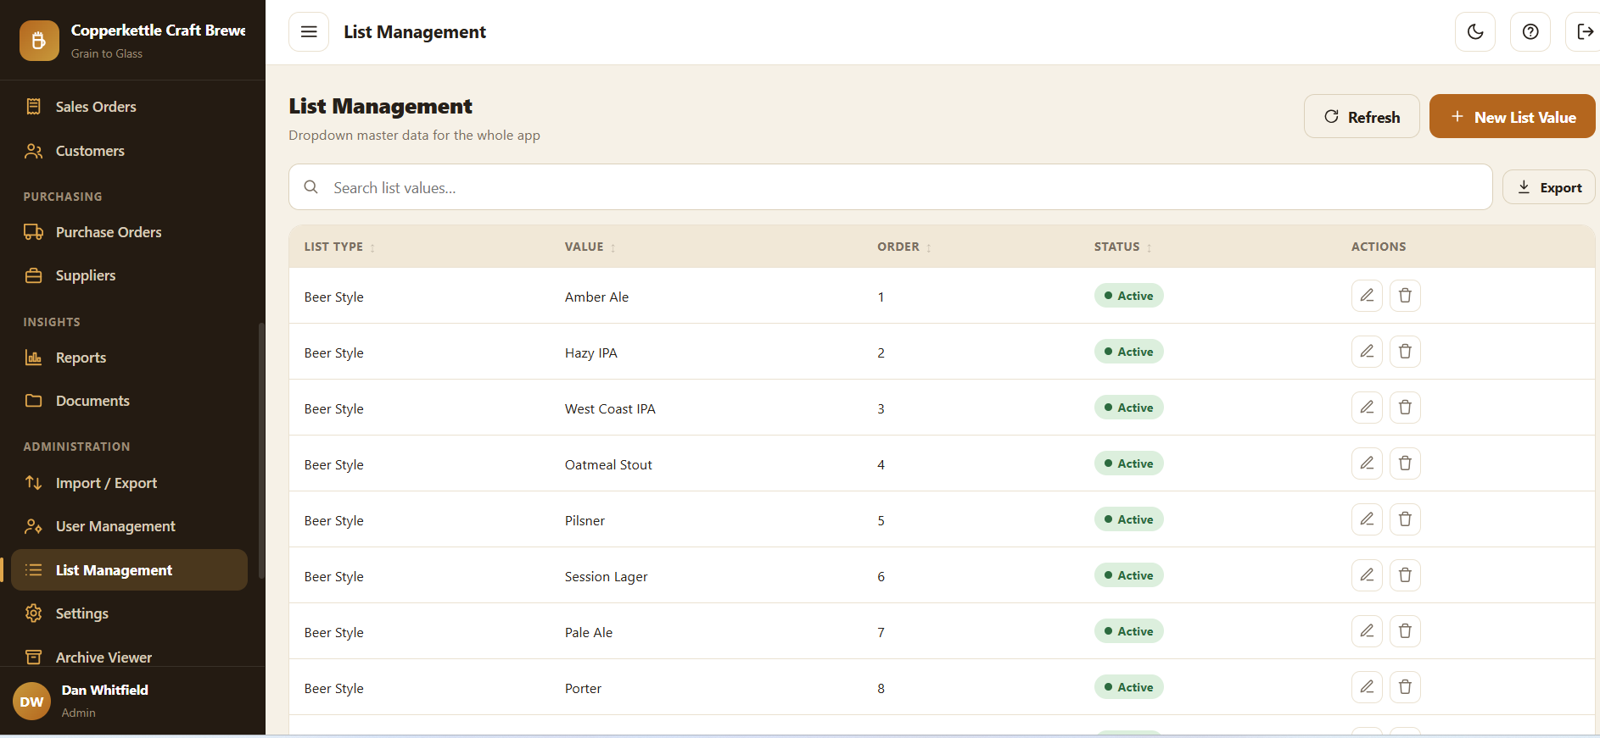
Task: Click the sidebar vertical scrollbar
Action: click(261, 450)
